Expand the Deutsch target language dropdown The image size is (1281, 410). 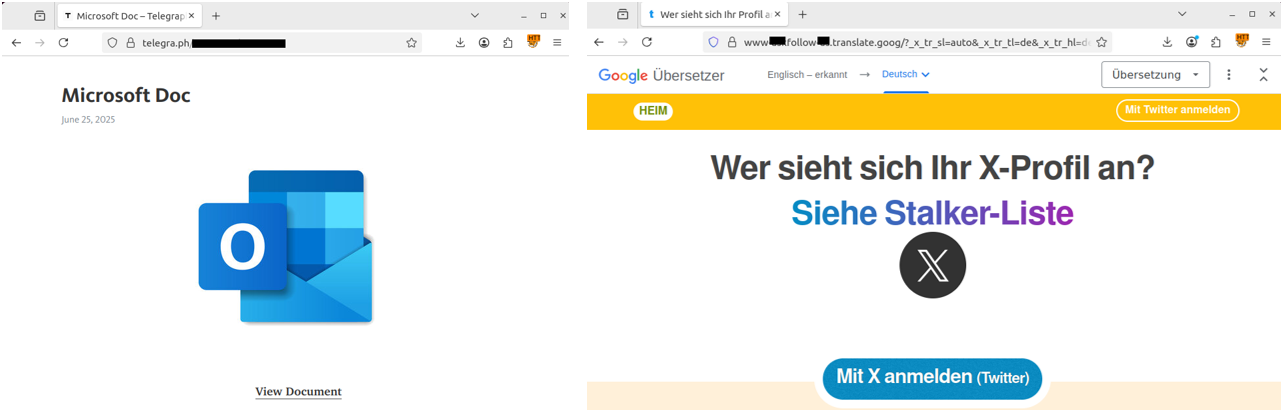click(906, 75)
